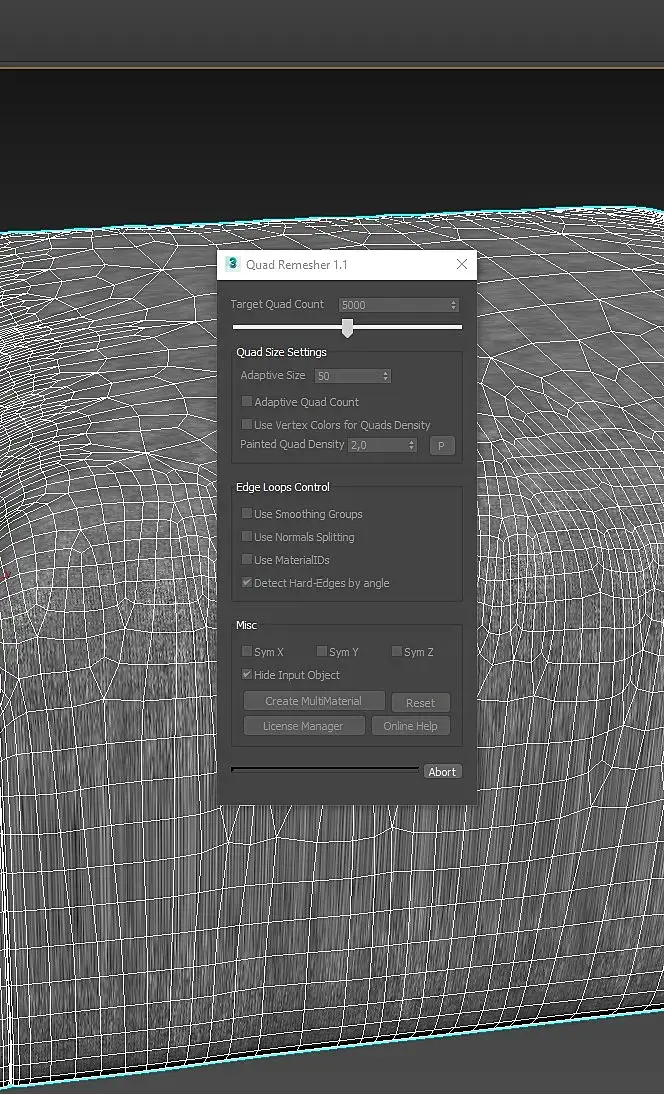Enable the Use Normals Splitting checkbox
Image resolution: width=664 pixels, height=1094 pixels.
[247, 537]
